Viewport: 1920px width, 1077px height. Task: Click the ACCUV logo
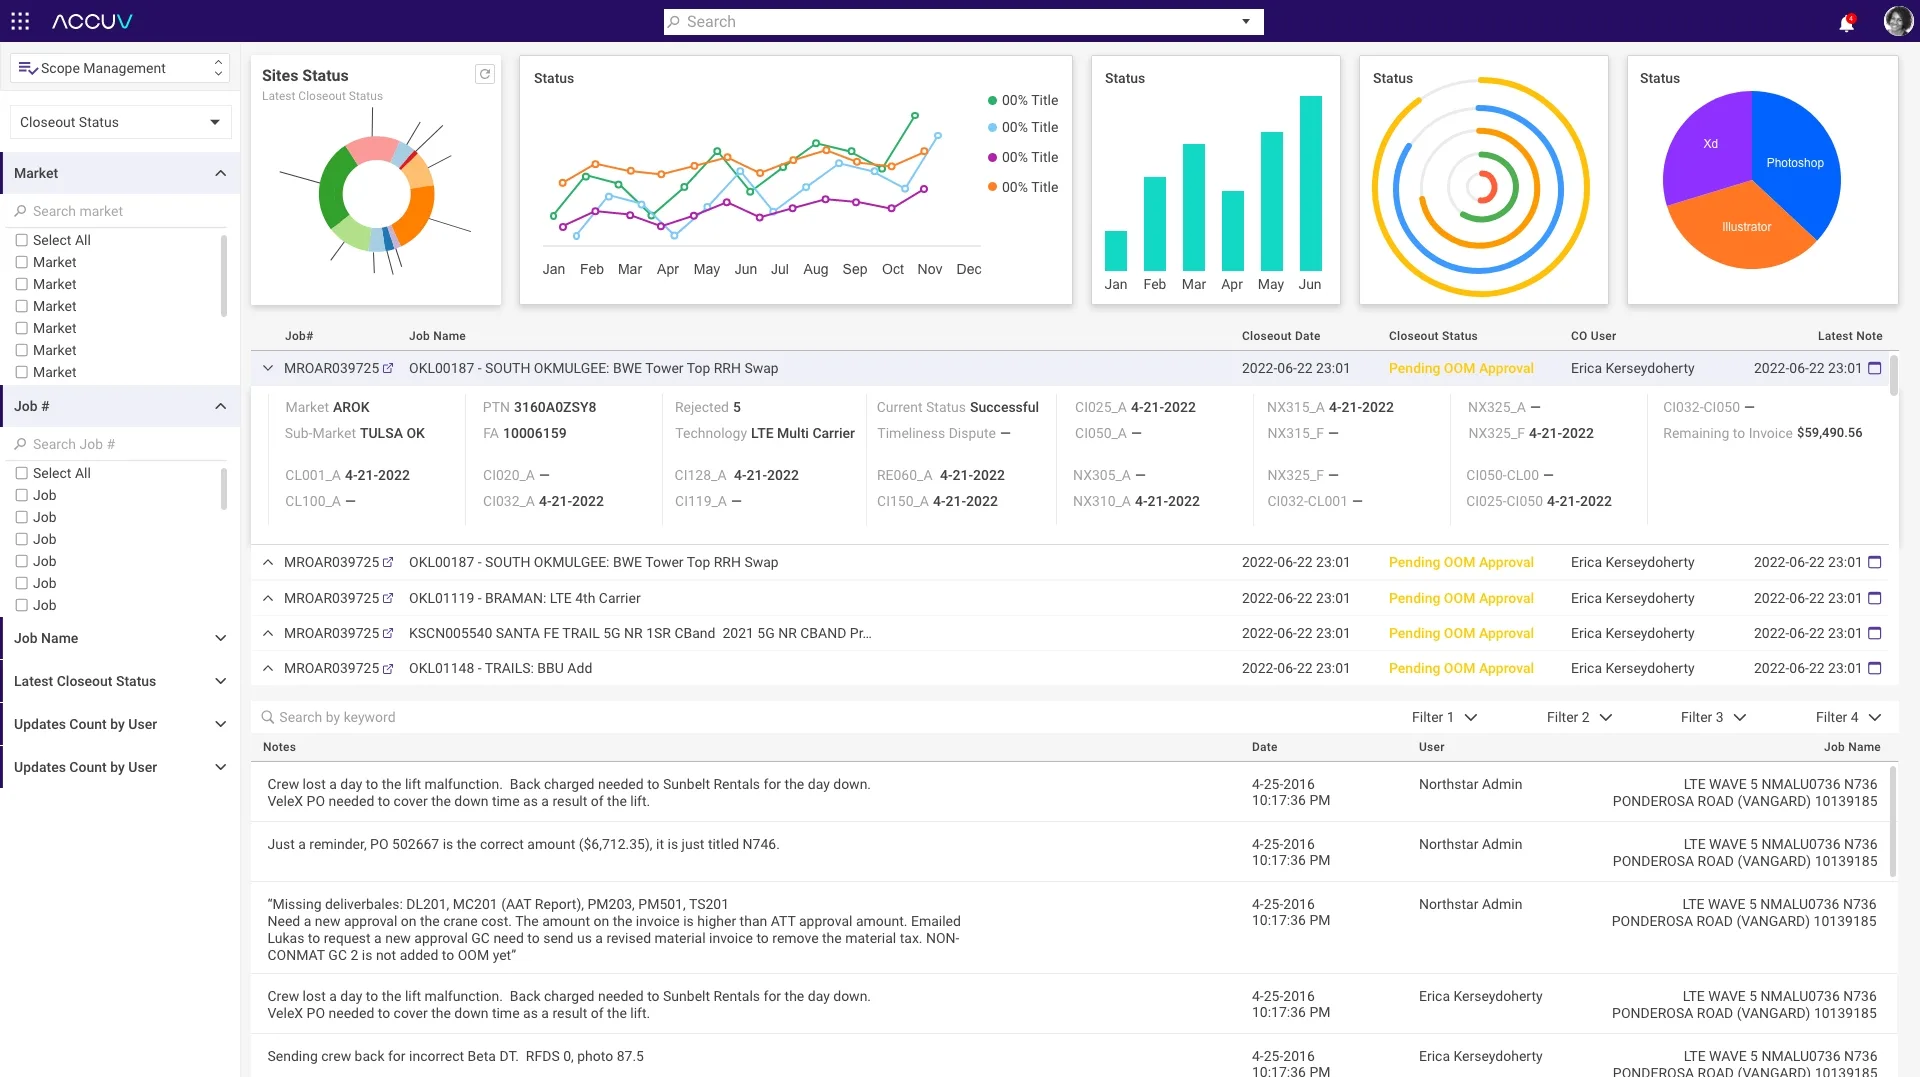pos(92,21)
